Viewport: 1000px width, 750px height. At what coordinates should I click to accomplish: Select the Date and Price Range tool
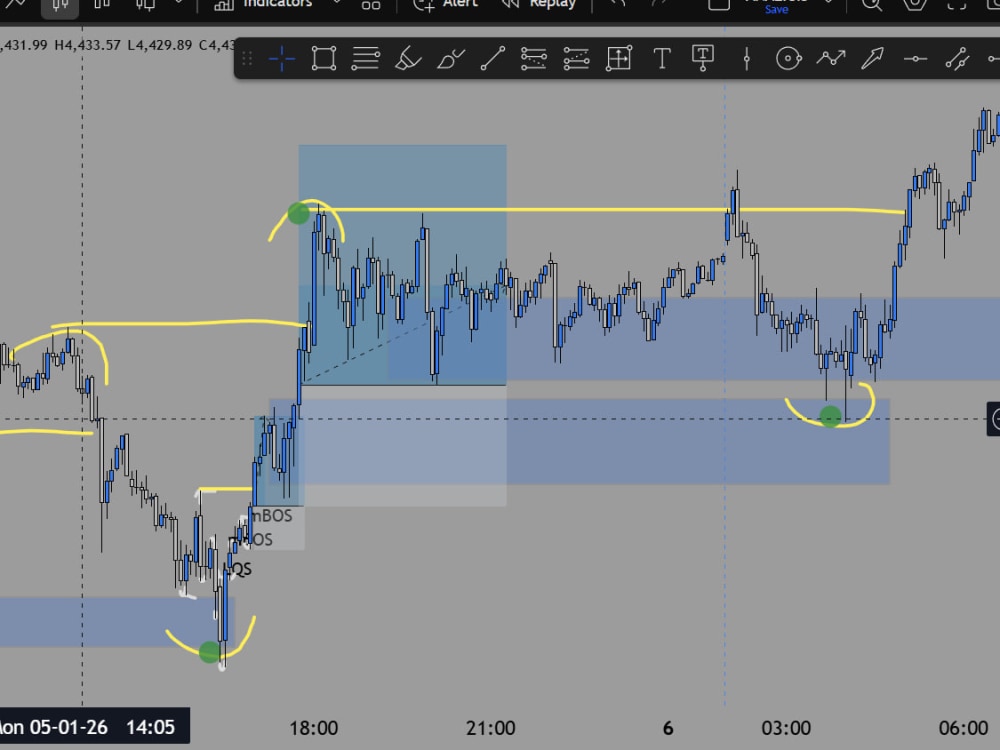point(619,59)
